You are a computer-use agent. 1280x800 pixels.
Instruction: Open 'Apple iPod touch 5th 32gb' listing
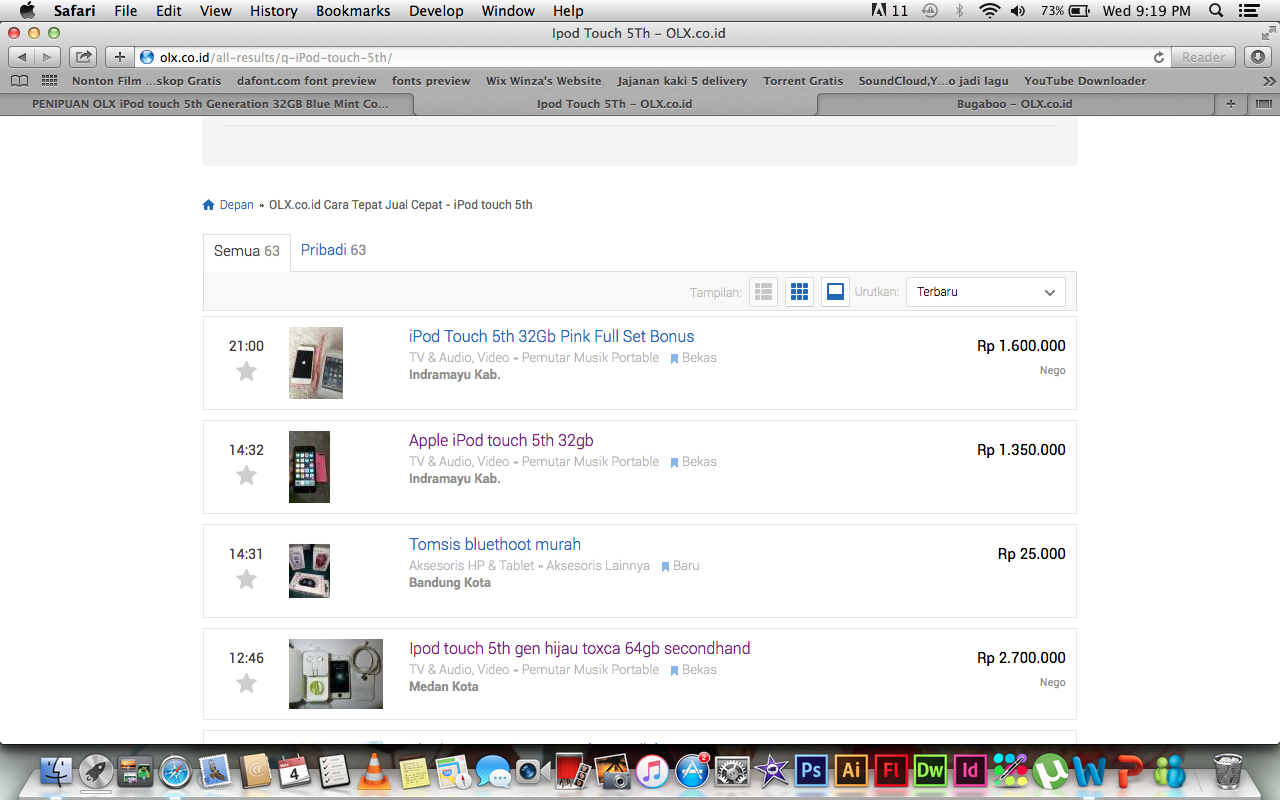point(501,441)
